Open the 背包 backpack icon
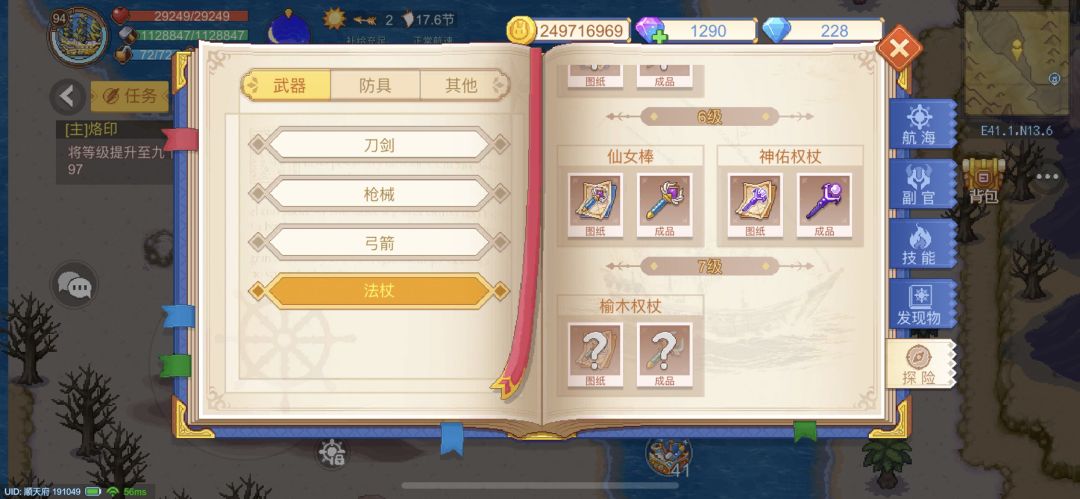This screenshot has height=499, width=1080. click(x=984, y=181)
